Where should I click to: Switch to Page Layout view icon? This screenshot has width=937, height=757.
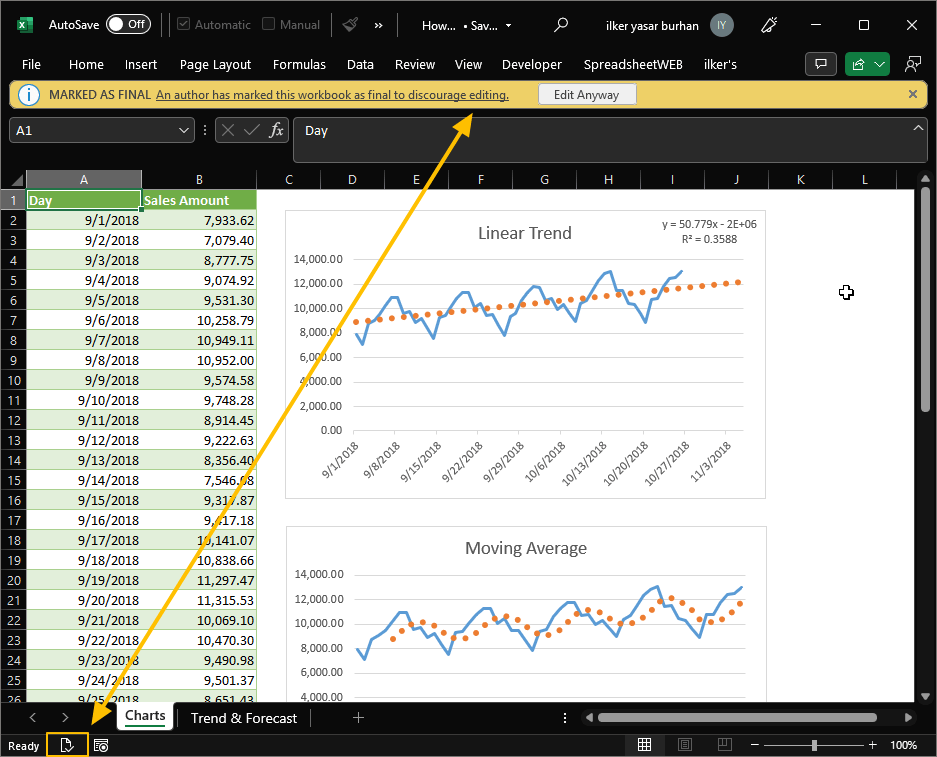pyautogui.click(x=685, y=744)
